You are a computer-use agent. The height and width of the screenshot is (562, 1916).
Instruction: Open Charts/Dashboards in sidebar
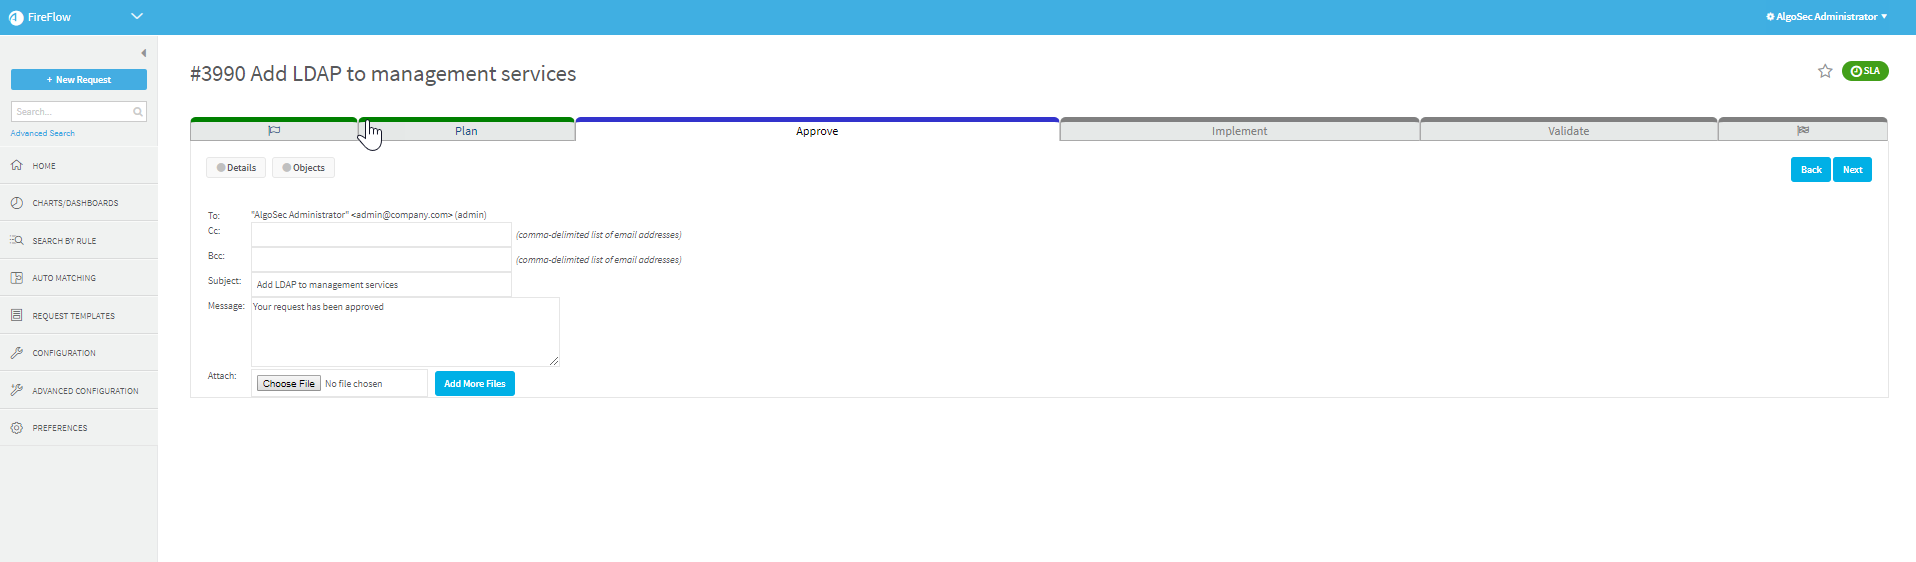coord(75,203)
